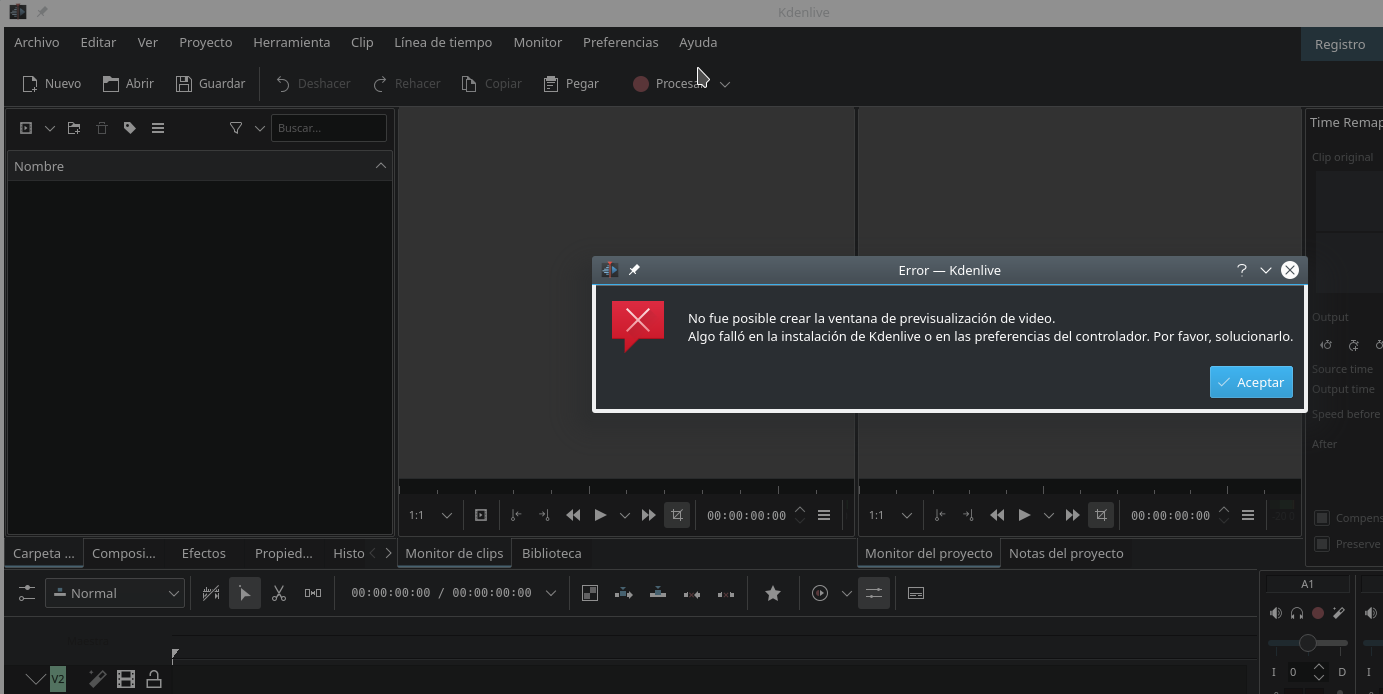The image size is (1383, 694).
Task: Click fast forward in the project monitor
Action: coord(1072,515)
